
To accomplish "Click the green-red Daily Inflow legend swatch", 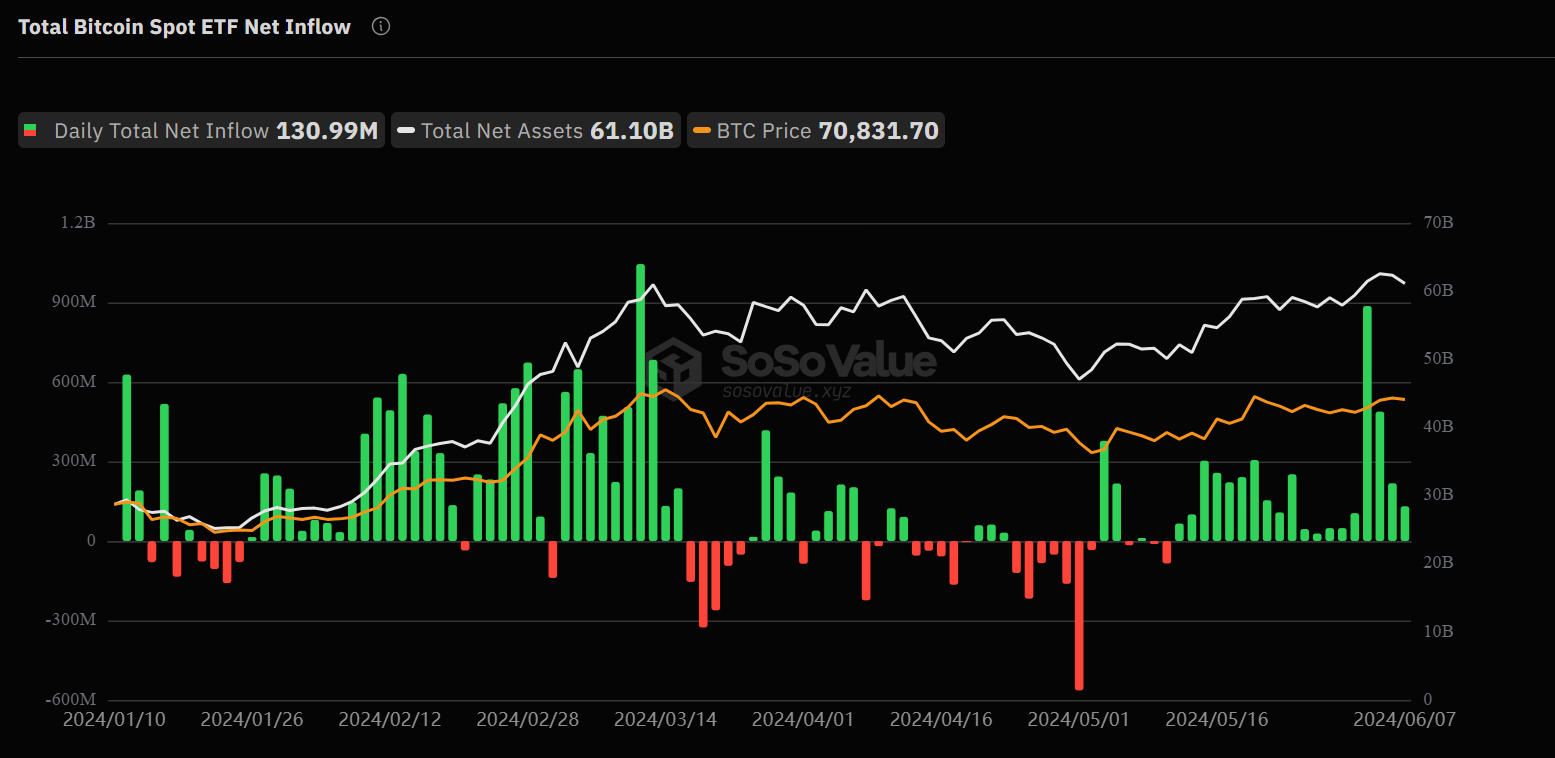I will [x=31, y=131].
